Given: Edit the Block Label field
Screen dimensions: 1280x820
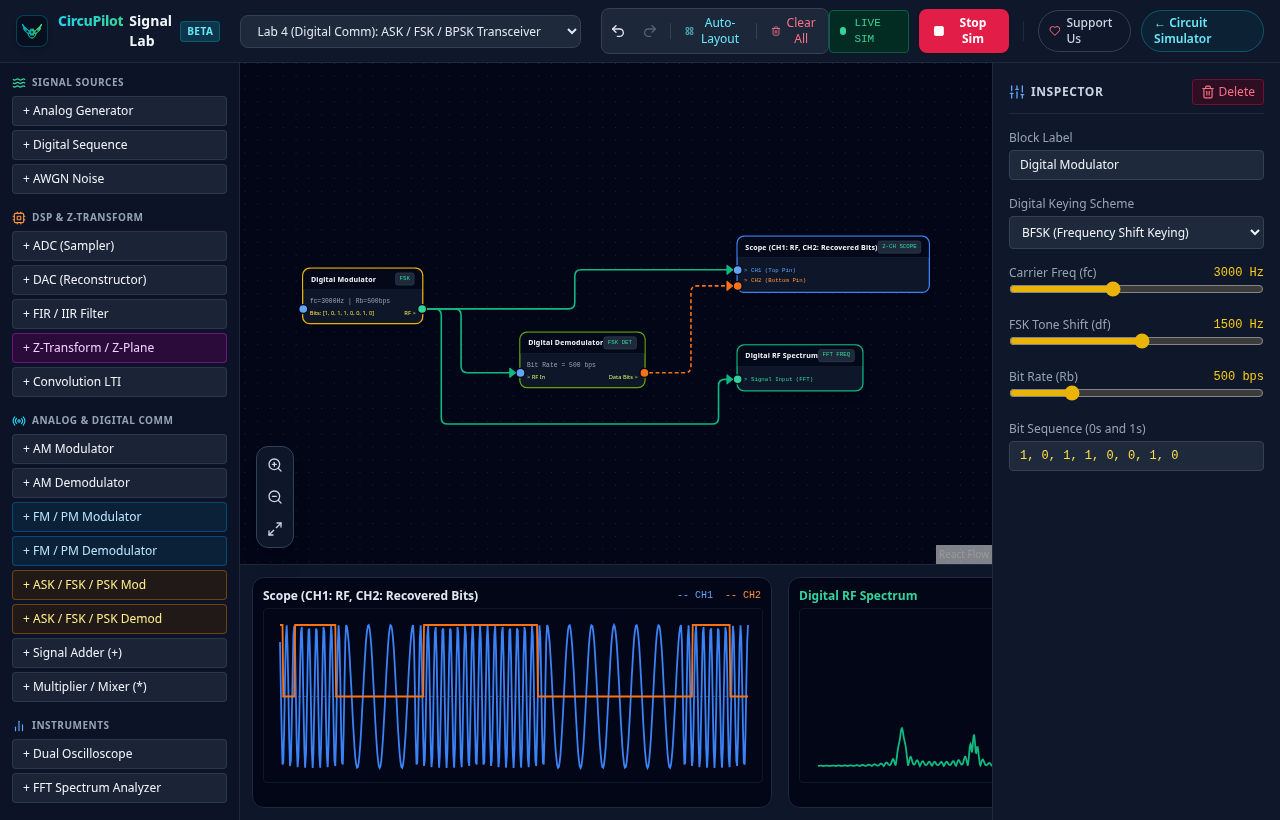Looking at the screenshot, I should click(1136, 165).
